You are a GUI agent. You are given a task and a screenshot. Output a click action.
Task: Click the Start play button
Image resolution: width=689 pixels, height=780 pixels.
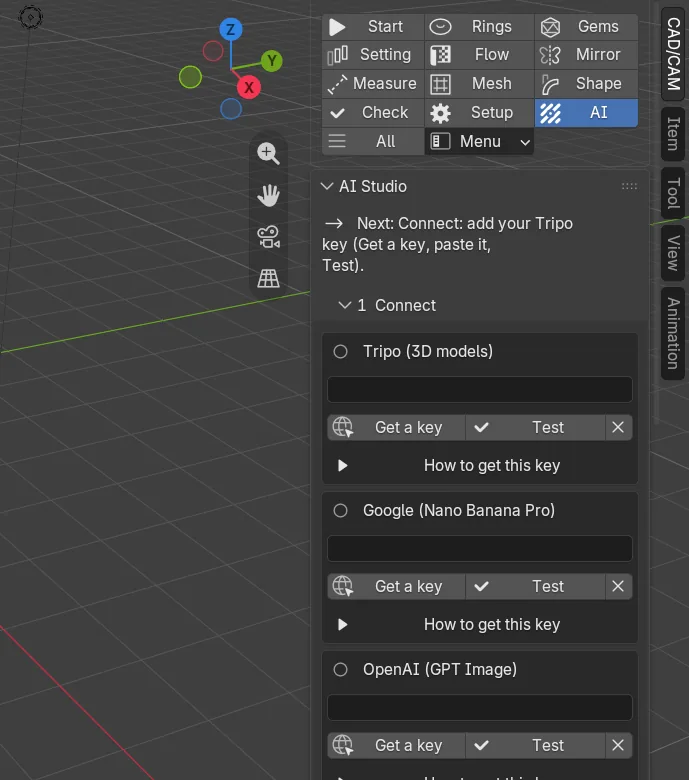(373, 27)
